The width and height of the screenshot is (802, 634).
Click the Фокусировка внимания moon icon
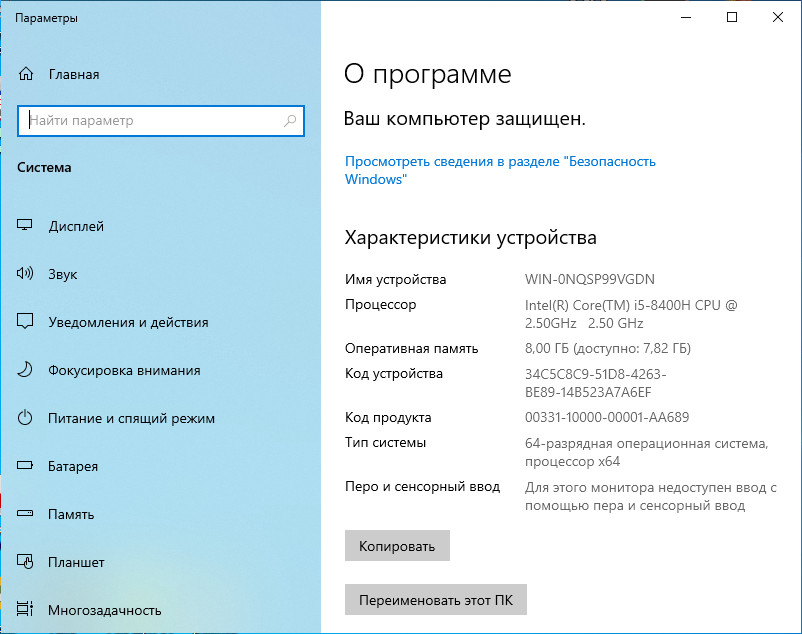[26, 370]
